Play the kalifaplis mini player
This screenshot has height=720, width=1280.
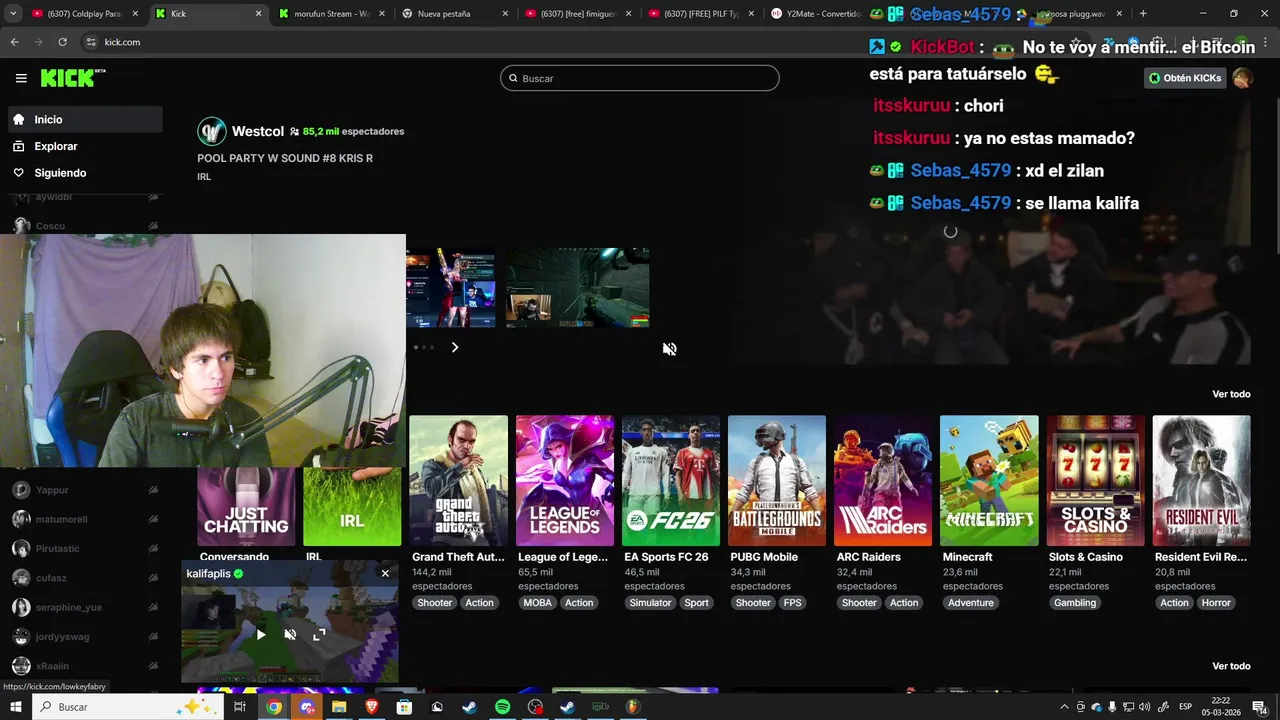[261, 635]
